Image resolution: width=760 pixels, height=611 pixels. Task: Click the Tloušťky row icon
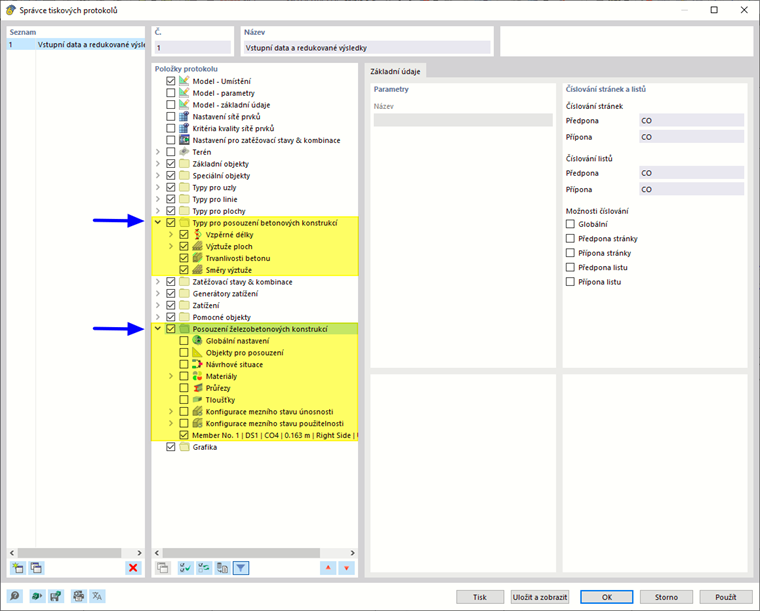[x=197, y=400]
